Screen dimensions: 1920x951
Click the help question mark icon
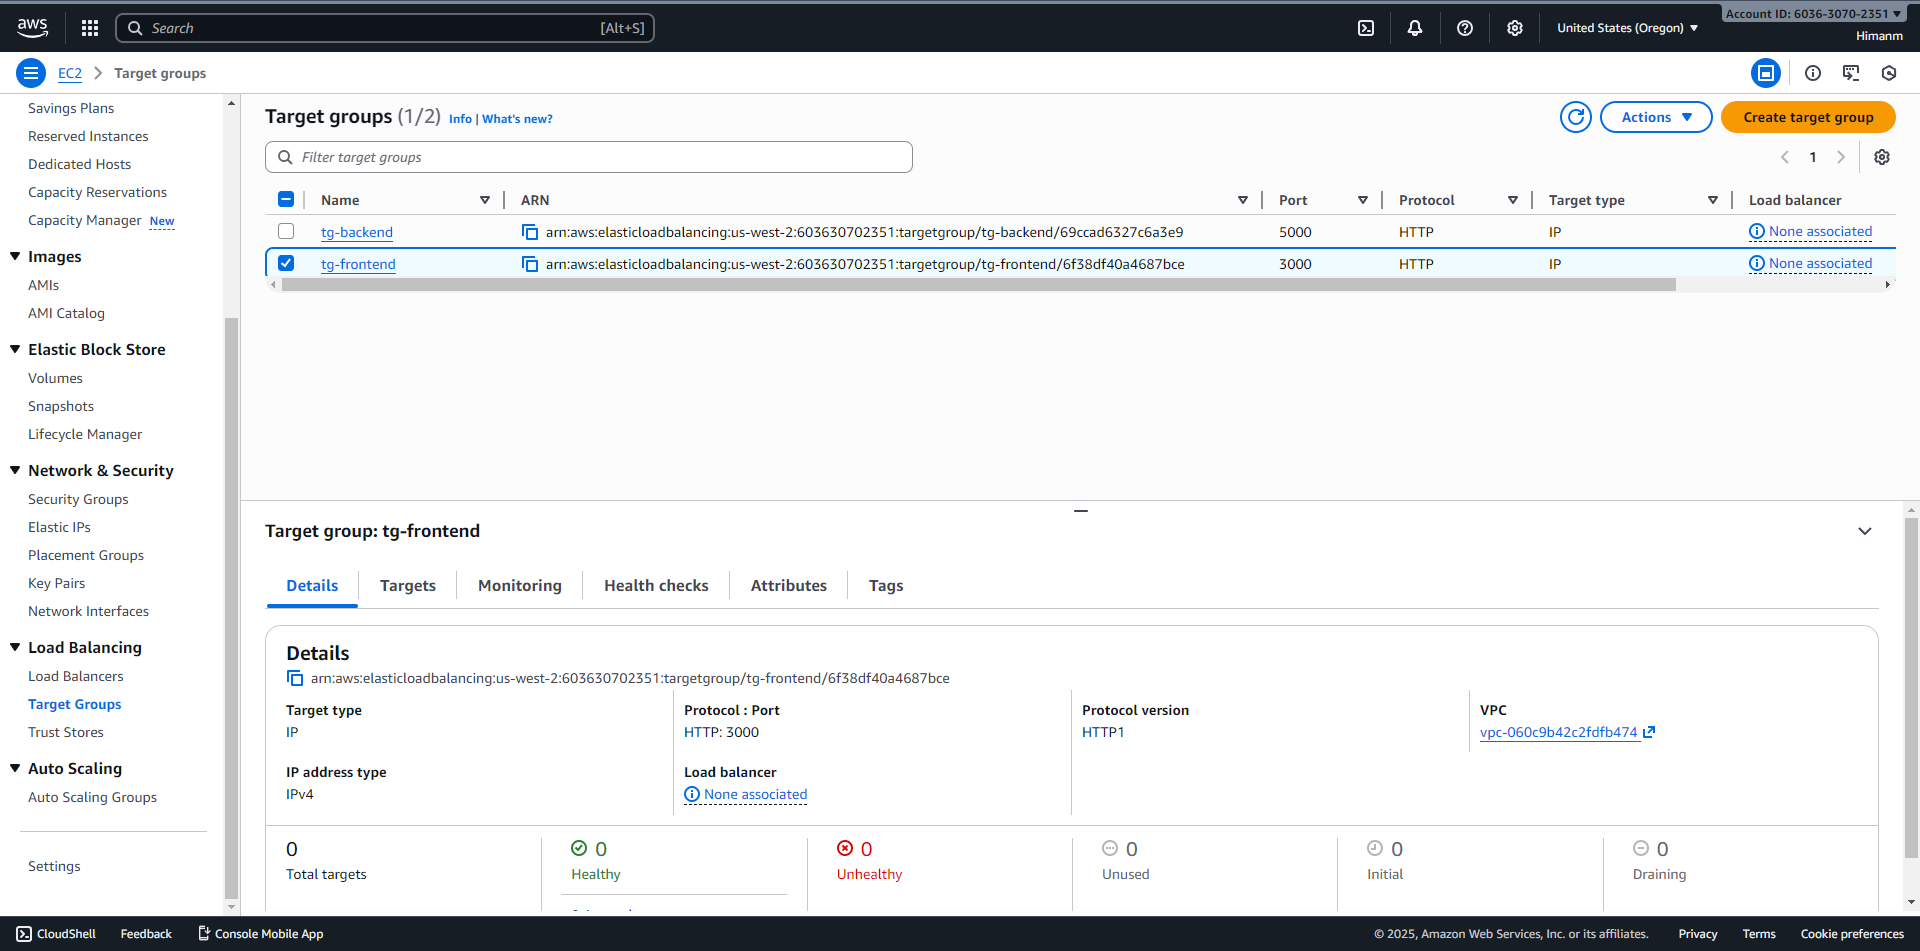coord(1465,28)
